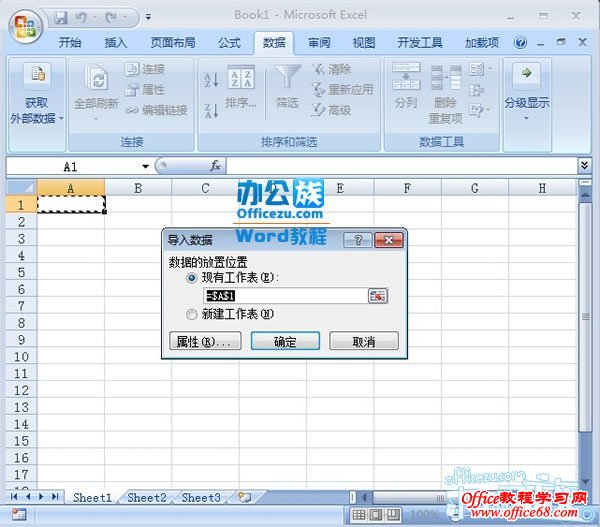Screen dimensions: 600x527
Task: Click the fx Insert Function icon
Action: (x=215, y=166)
